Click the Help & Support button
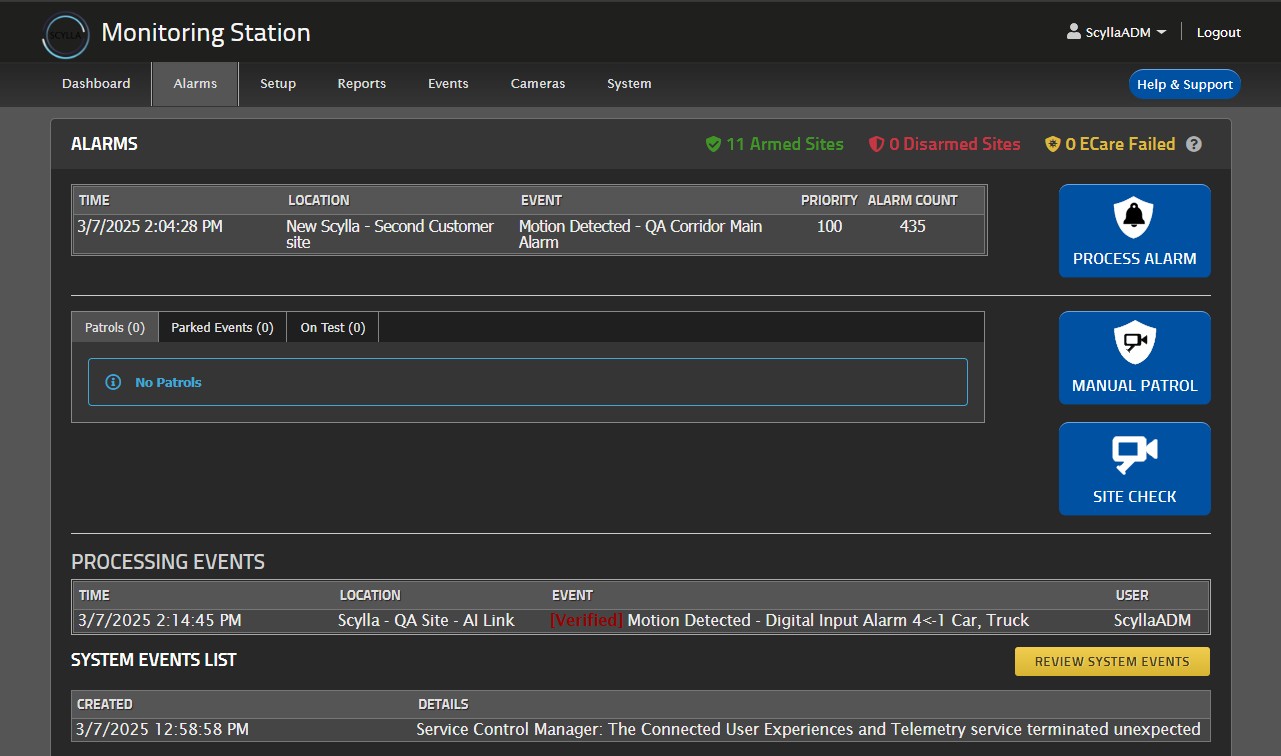Viewport: 1281px width, 756px height. click(x=1184, y=85)
